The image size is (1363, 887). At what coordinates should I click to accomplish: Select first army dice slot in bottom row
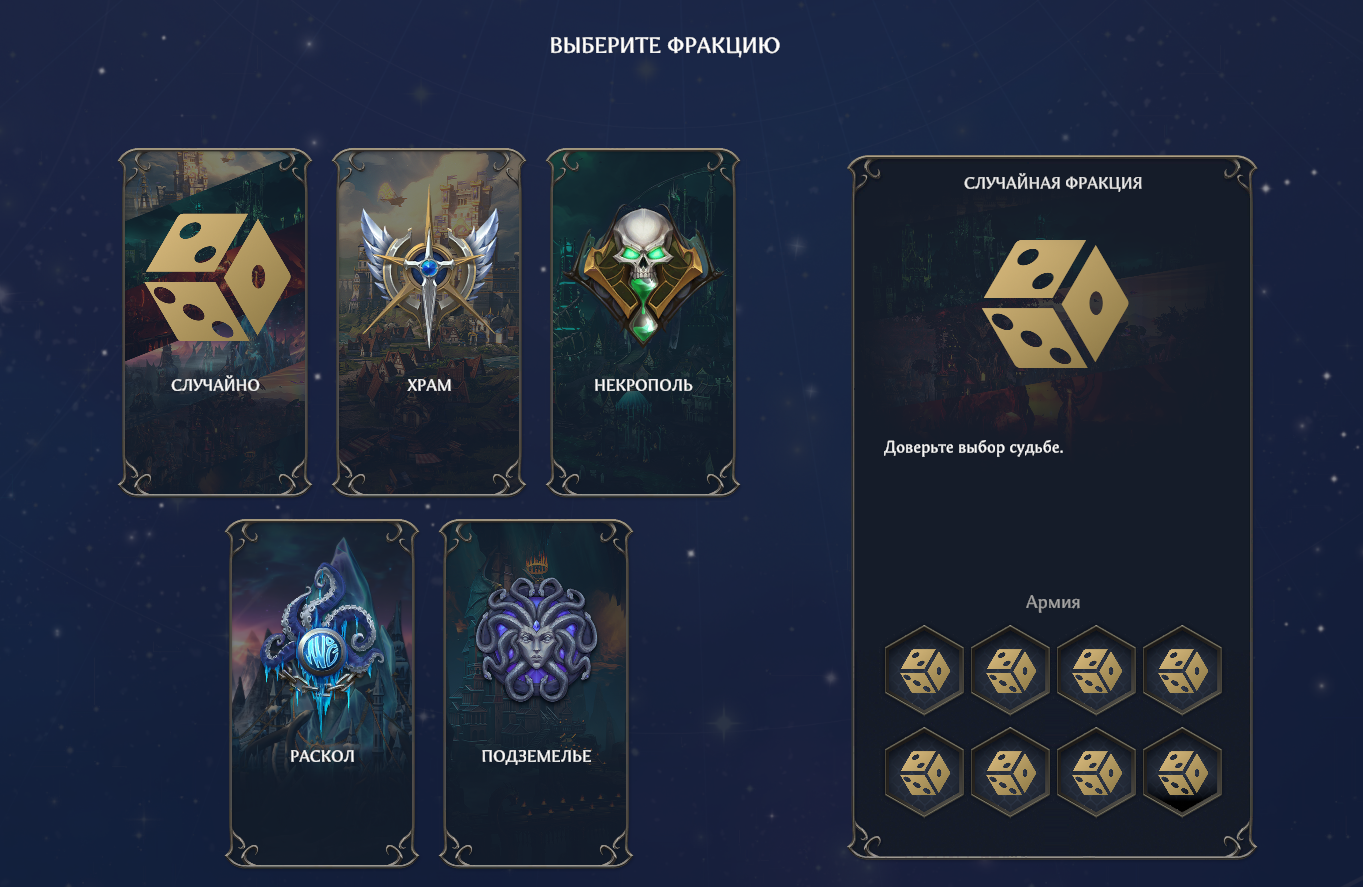click(924, 772)
